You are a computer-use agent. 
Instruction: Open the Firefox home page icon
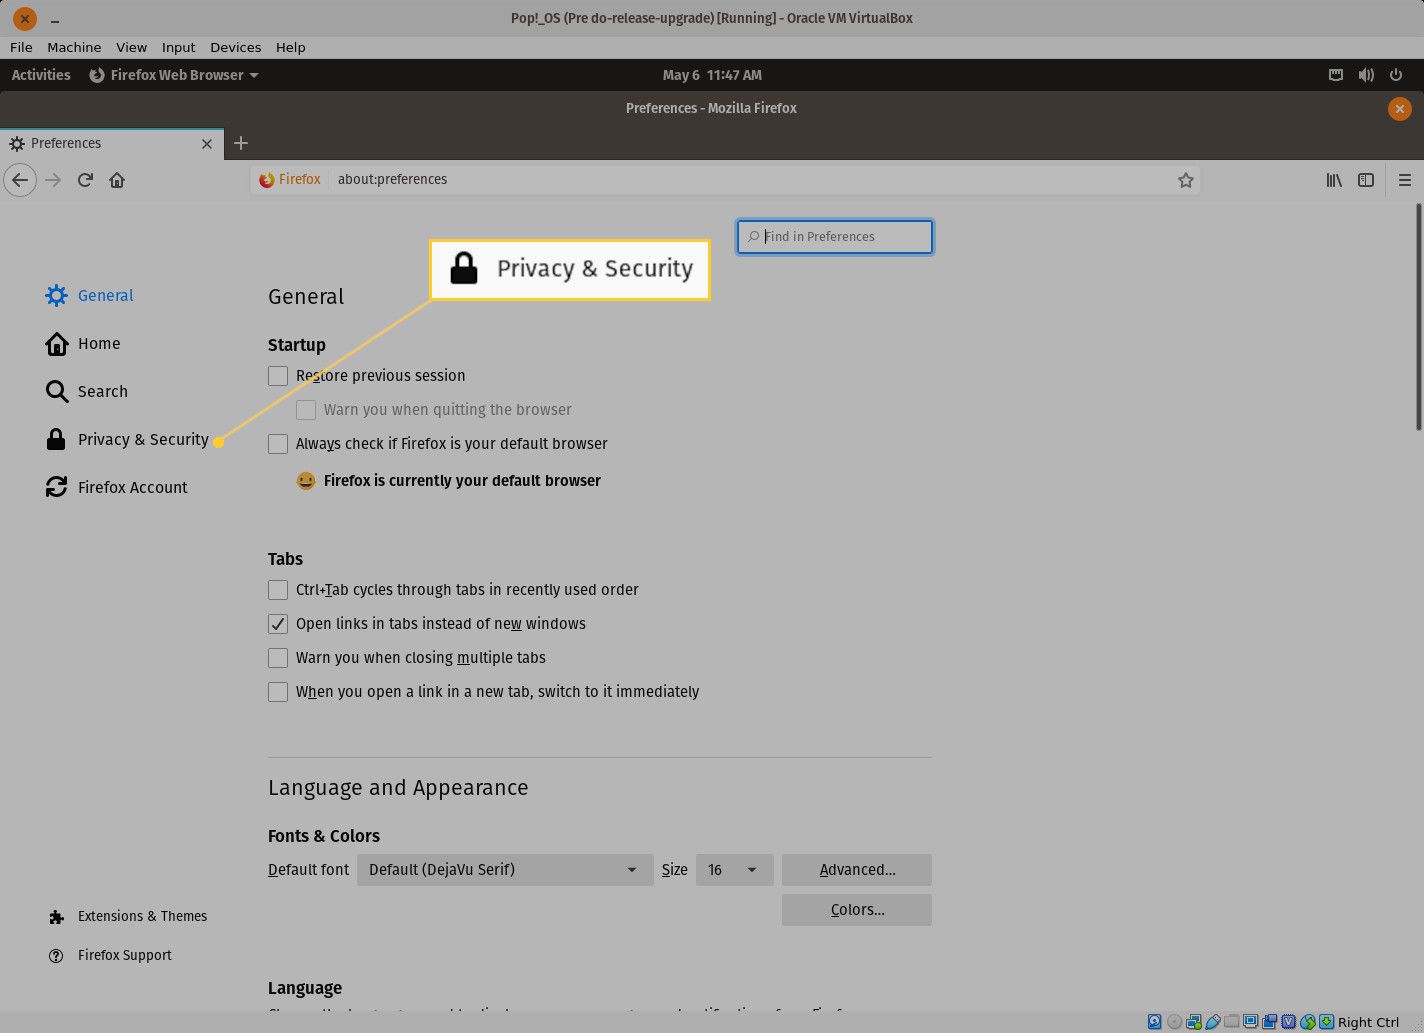click(x=117, y=180)
